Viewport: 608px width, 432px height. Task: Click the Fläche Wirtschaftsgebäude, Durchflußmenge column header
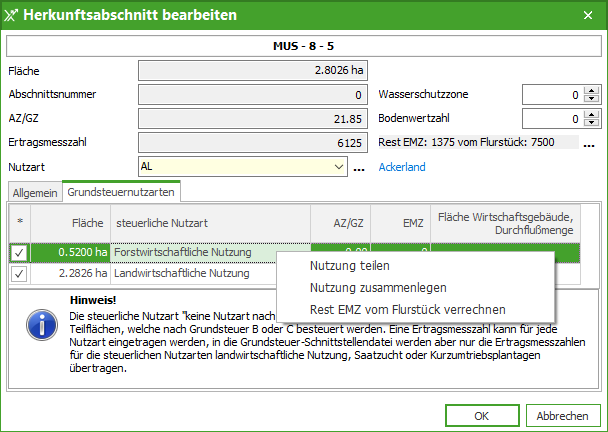pos(506,223)
